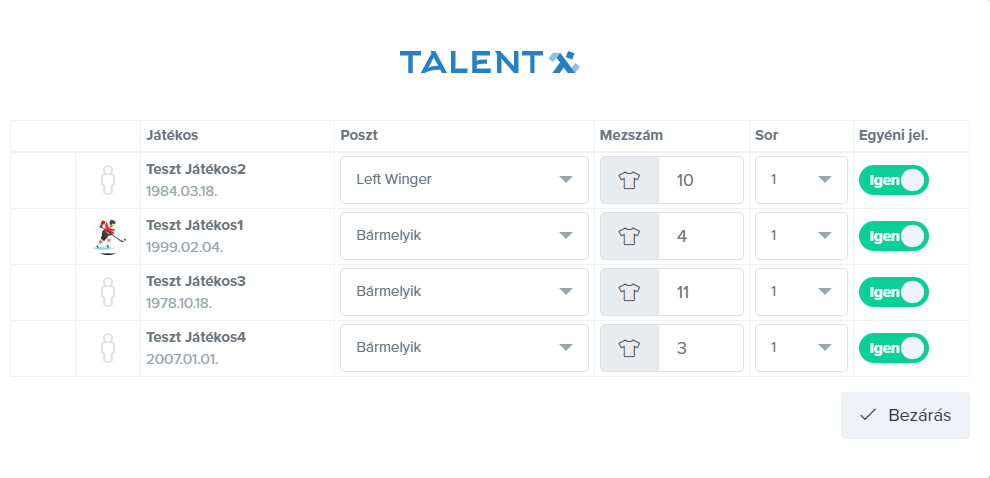Screen dimensions: 990x478
Task: Click Teszt Játékos2's placeholder avatar icon
Action: [108, 181]
